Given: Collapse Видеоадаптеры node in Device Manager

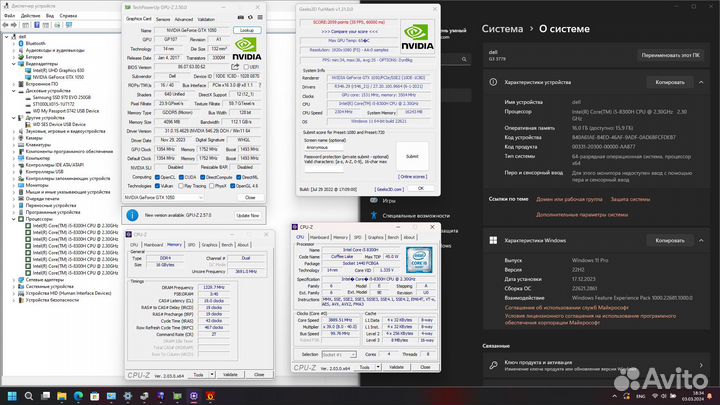Looking at the screenshot, I should [x=14, y=64].
